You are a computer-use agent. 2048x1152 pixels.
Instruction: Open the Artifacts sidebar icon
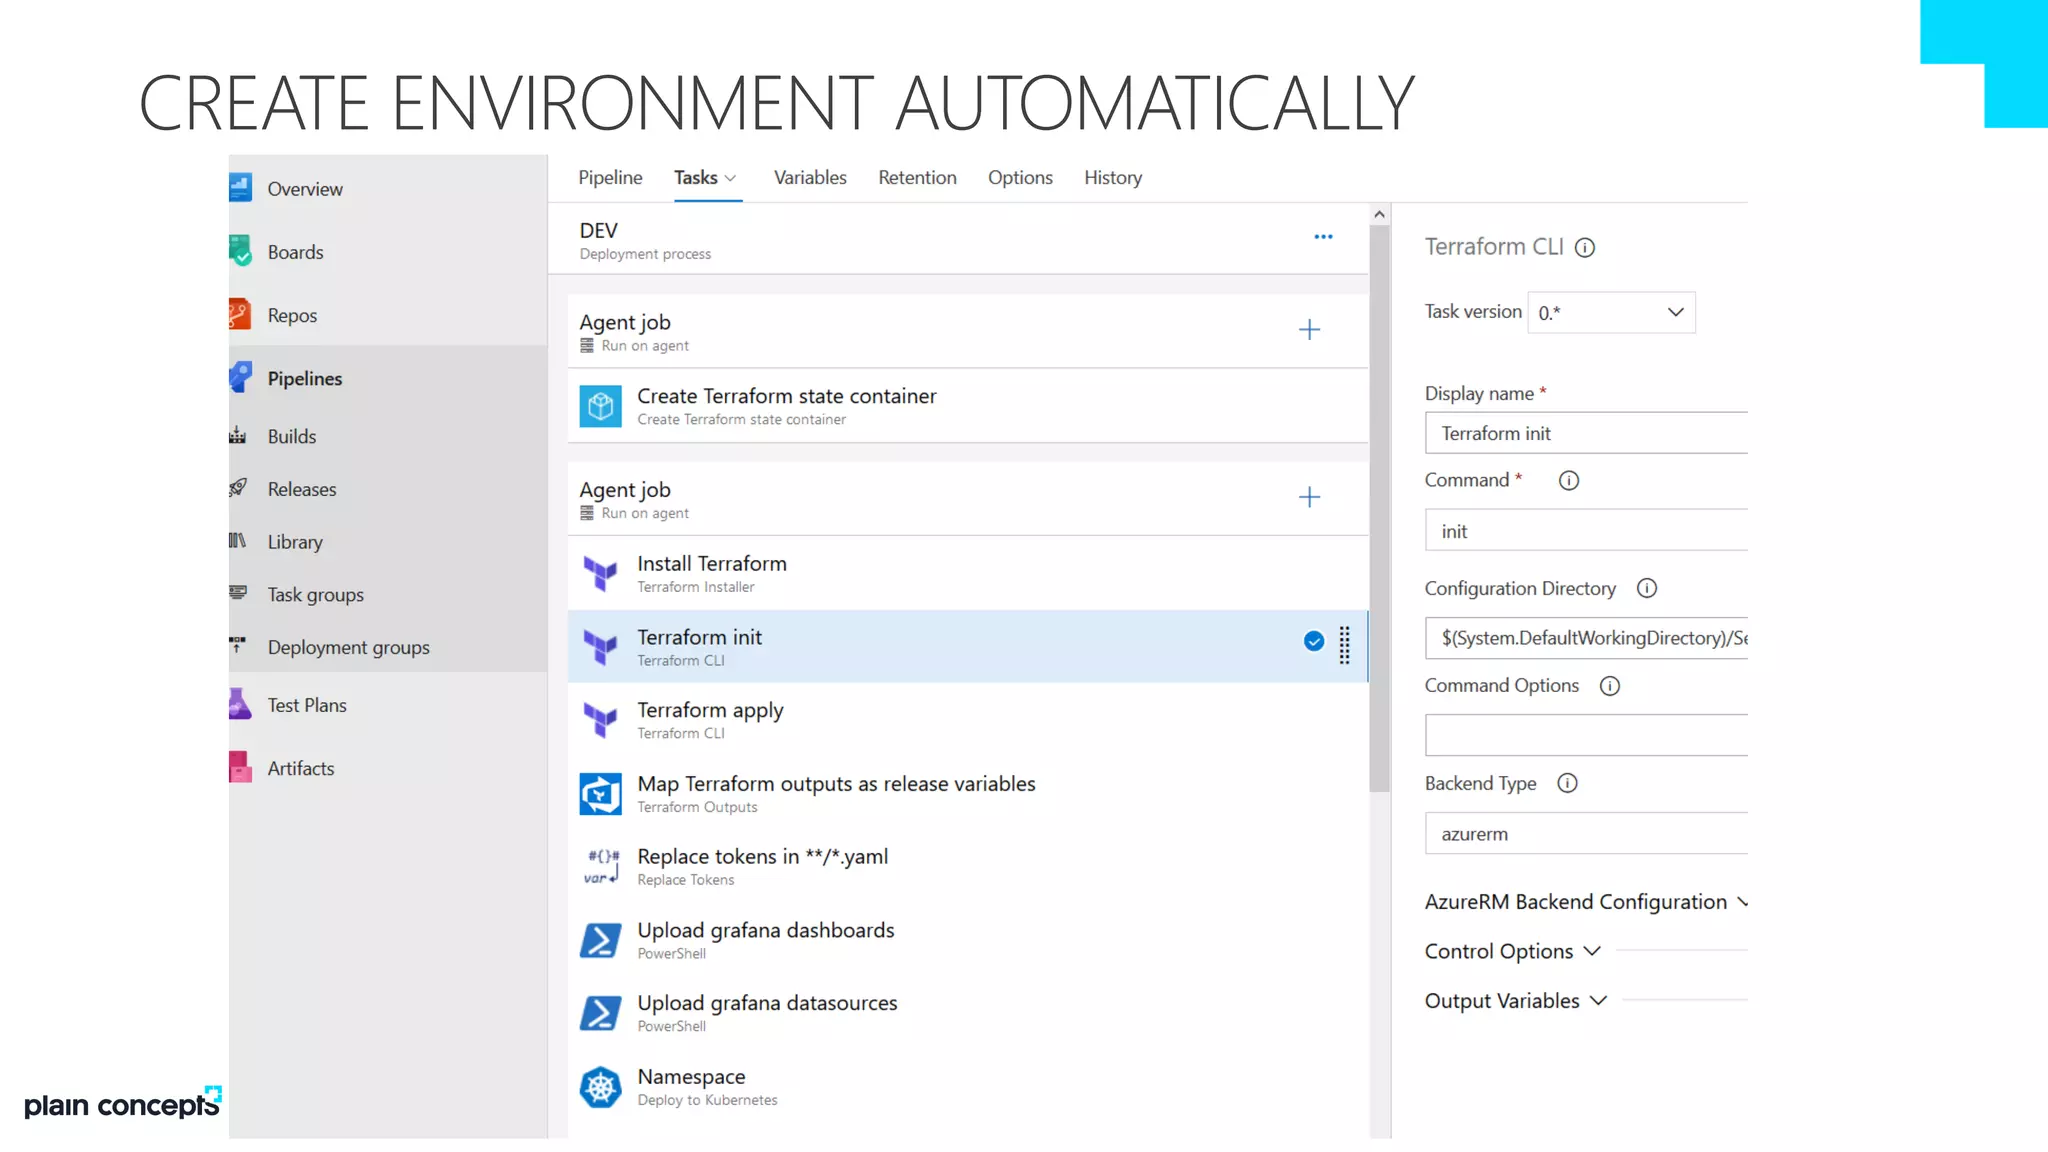(240, 767)
